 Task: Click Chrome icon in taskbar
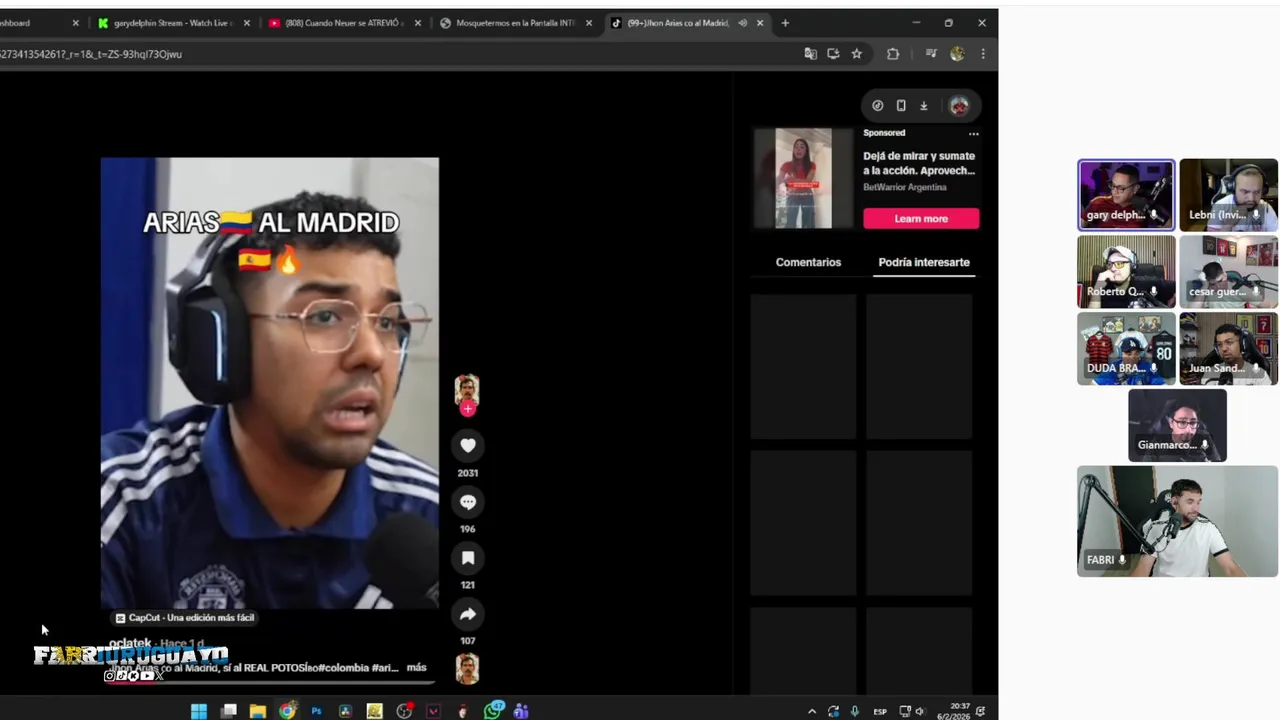(x=287, y=711)
